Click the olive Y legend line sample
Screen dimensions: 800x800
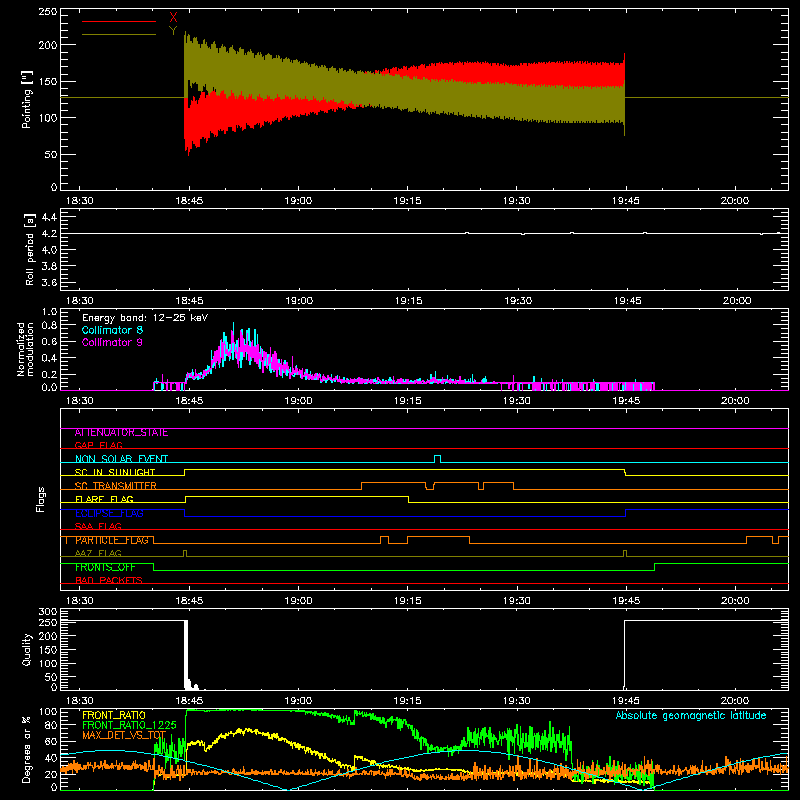119,34
